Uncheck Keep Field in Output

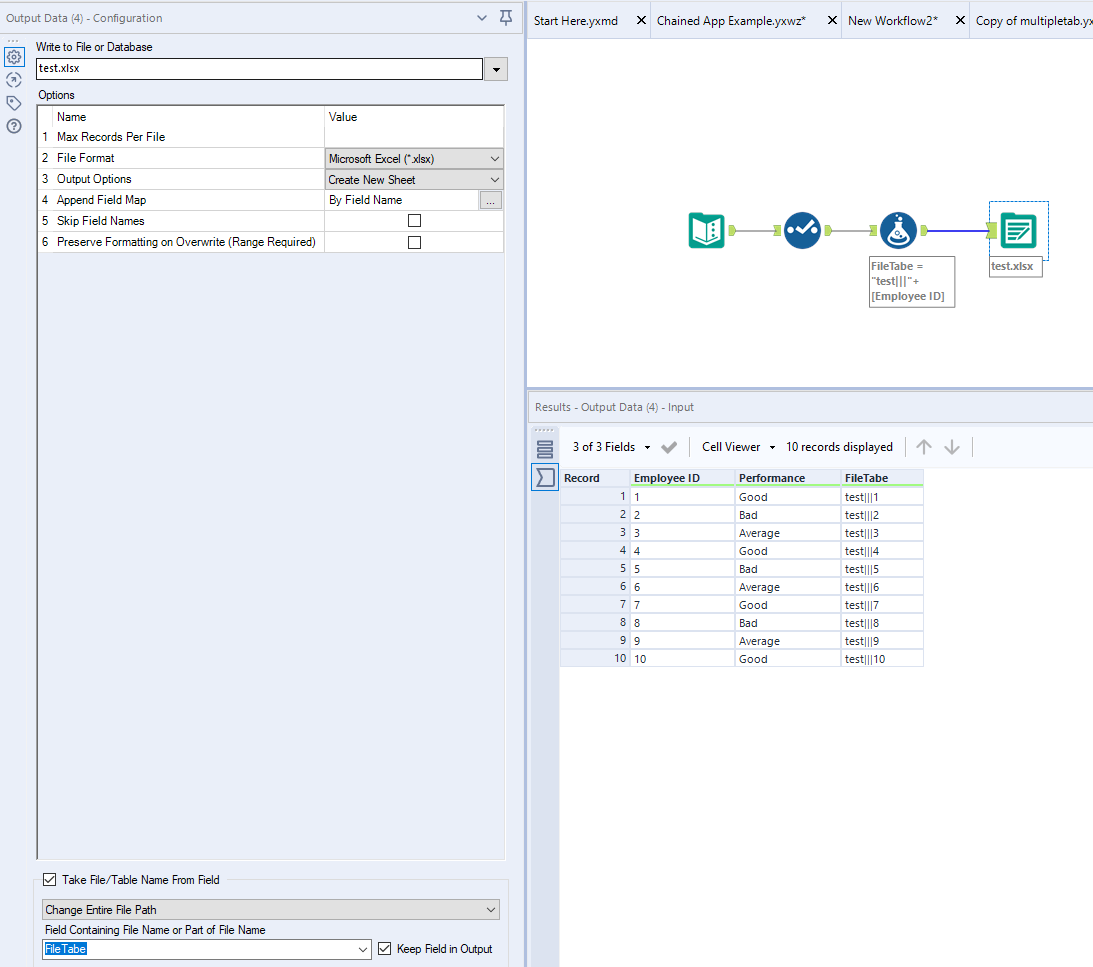click(x=385, y=948)
